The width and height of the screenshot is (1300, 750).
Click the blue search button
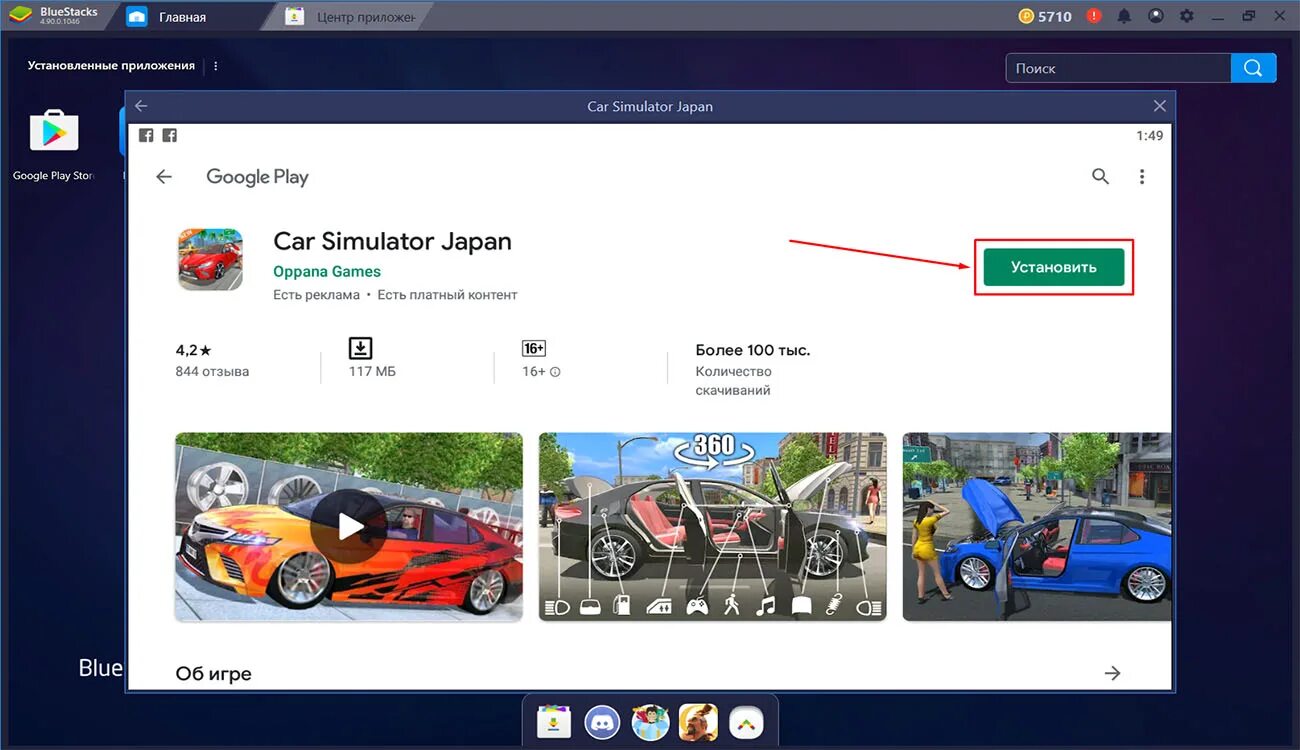point(1254,68)
